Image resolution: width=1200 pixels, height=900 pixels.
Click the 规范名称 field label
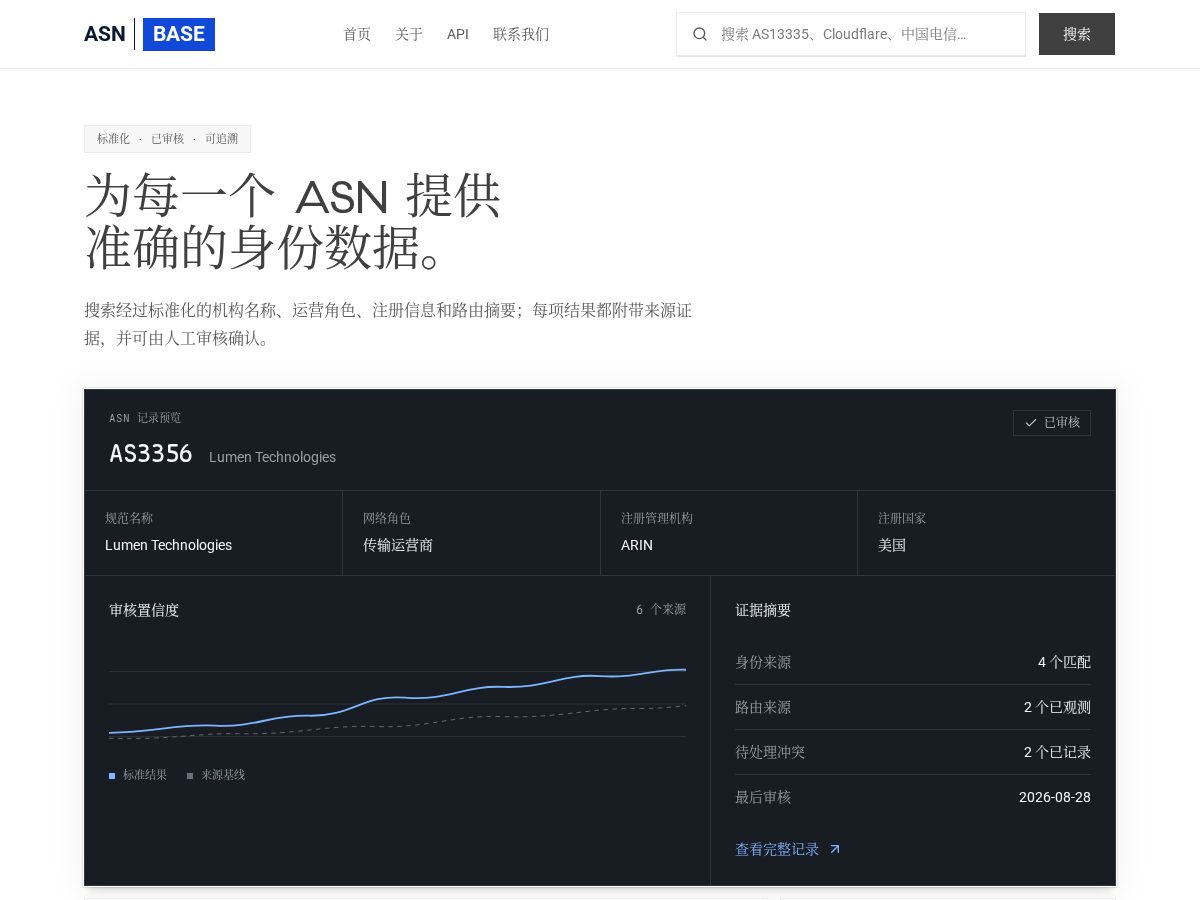(x=129, y=518)
